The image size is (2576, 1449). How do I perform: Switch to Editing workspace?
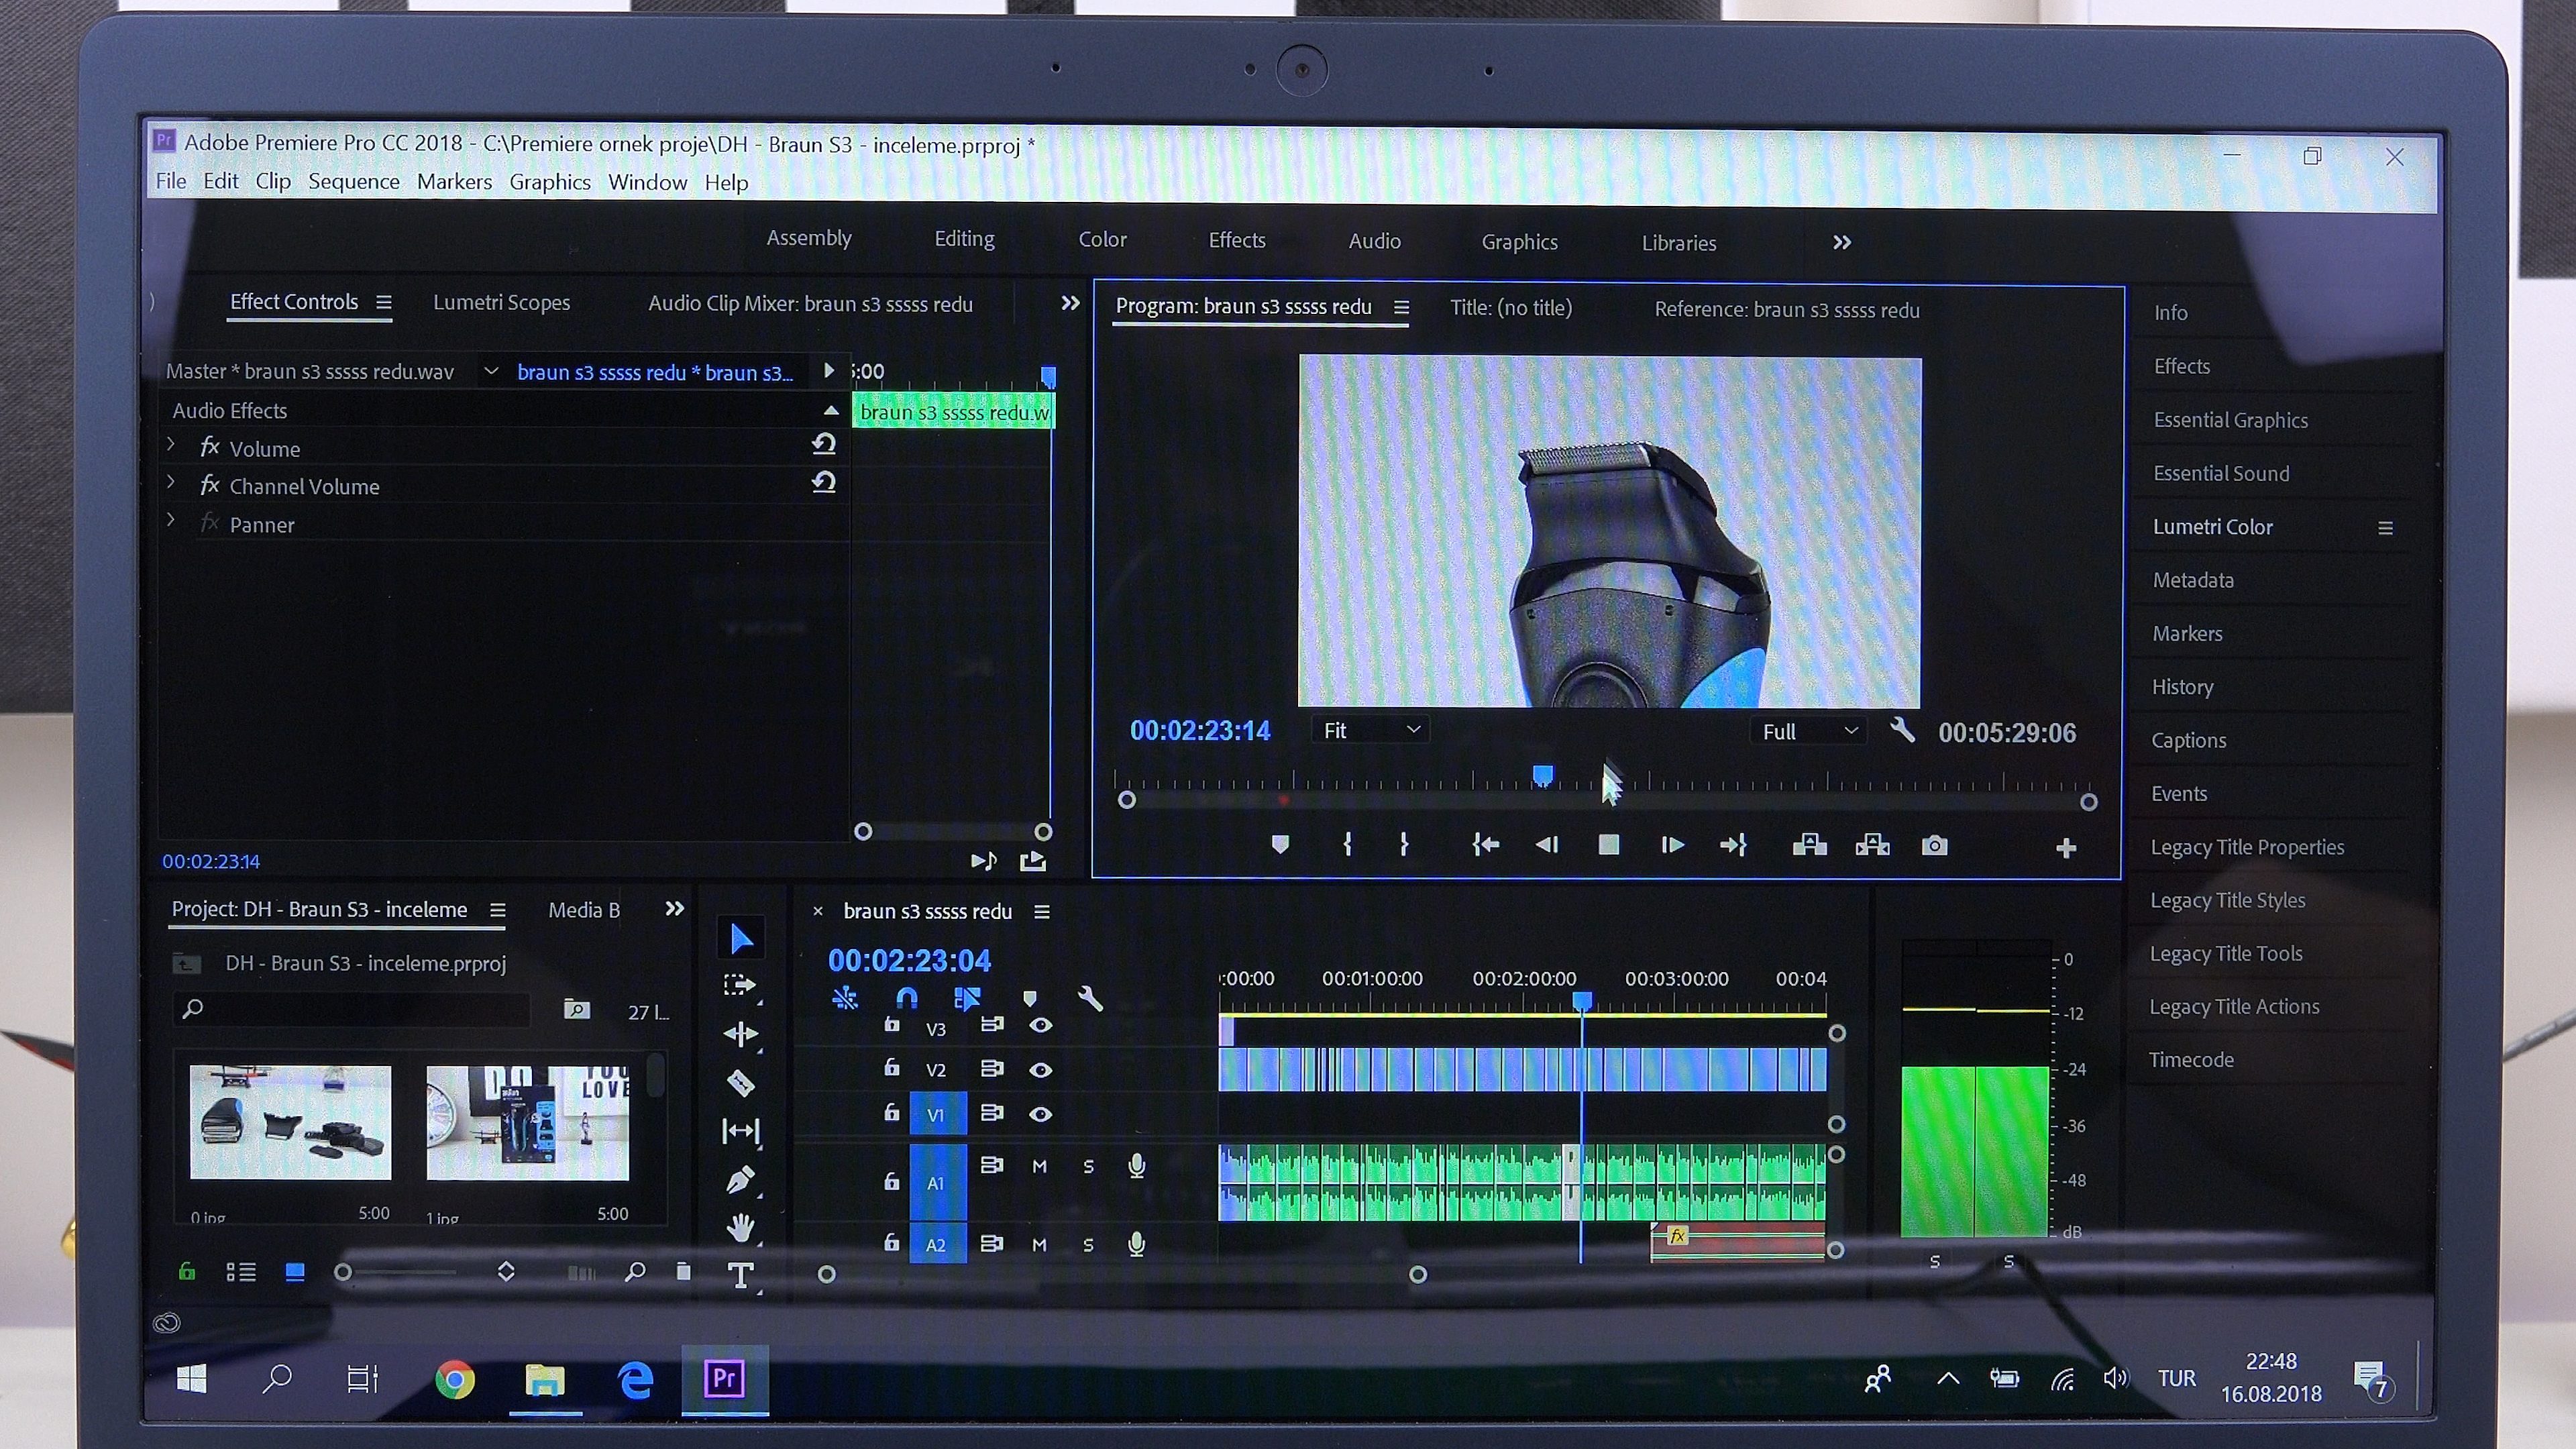pyautogui.click(x=964, y=238)
